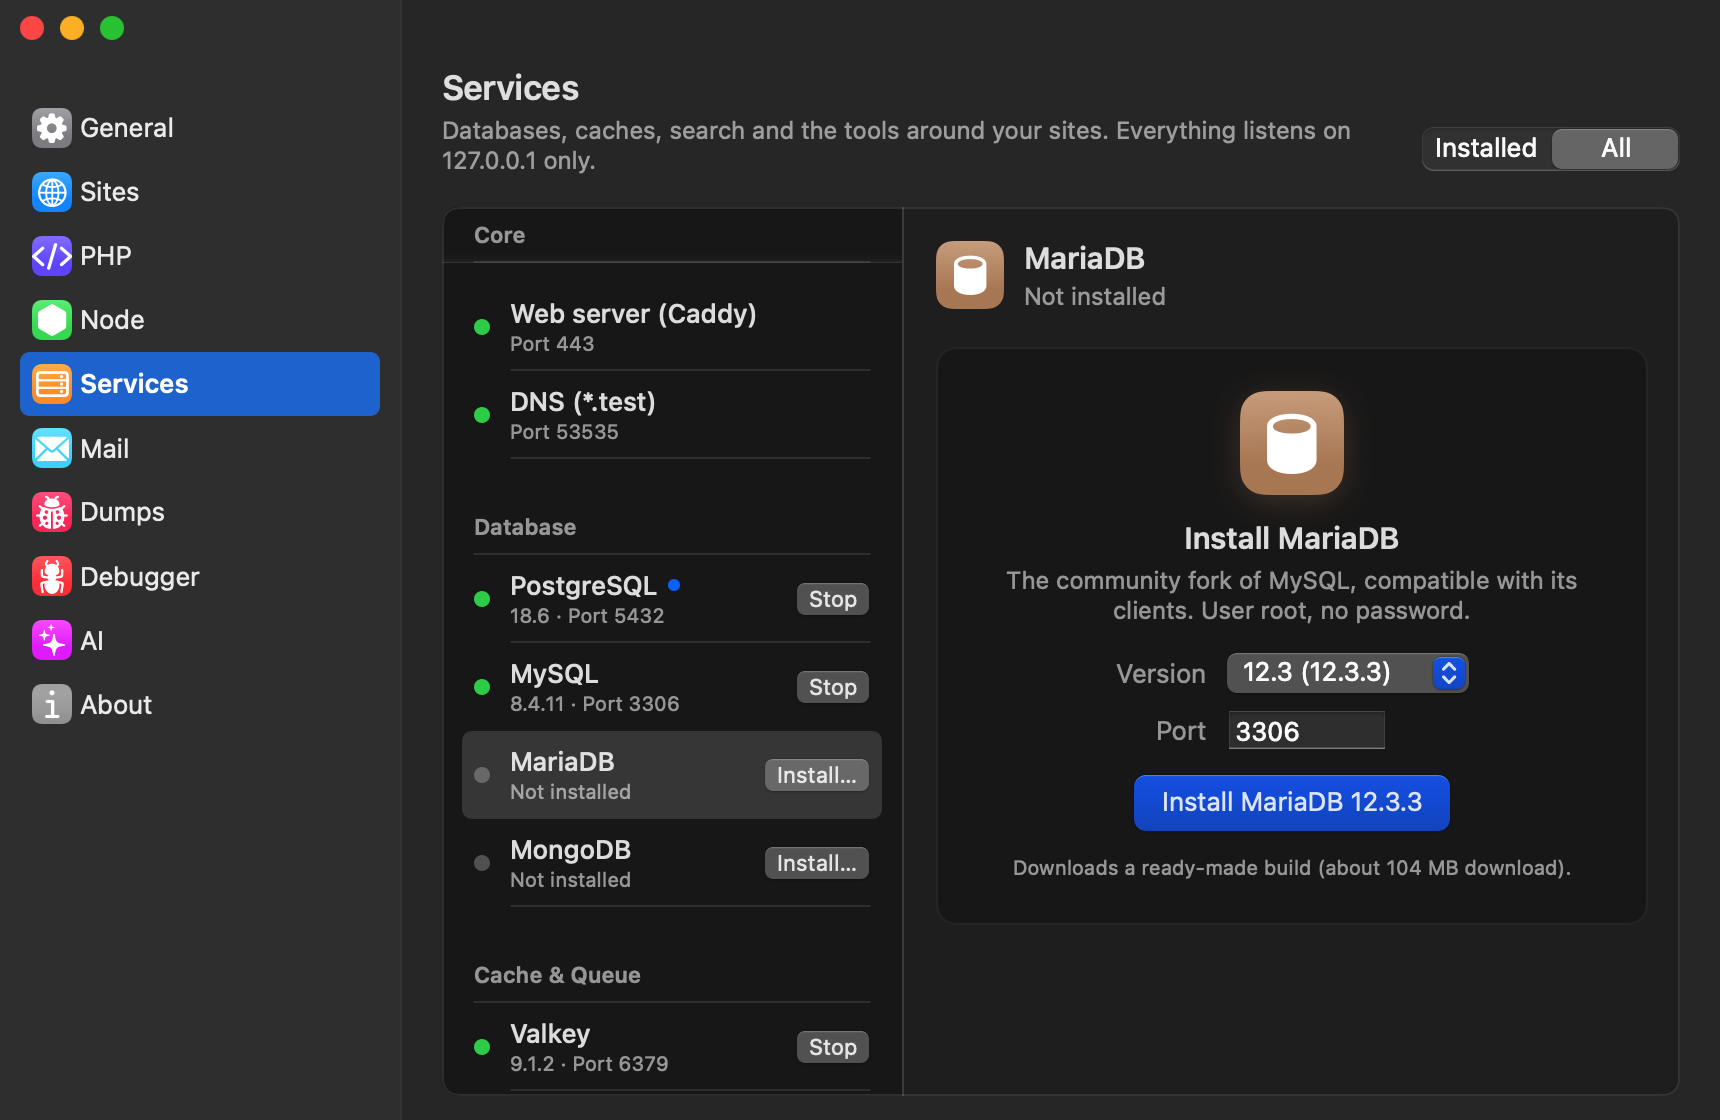Select the DNS (*.test) row
Screen dimensions: 1720x1120
pos(672,415)
